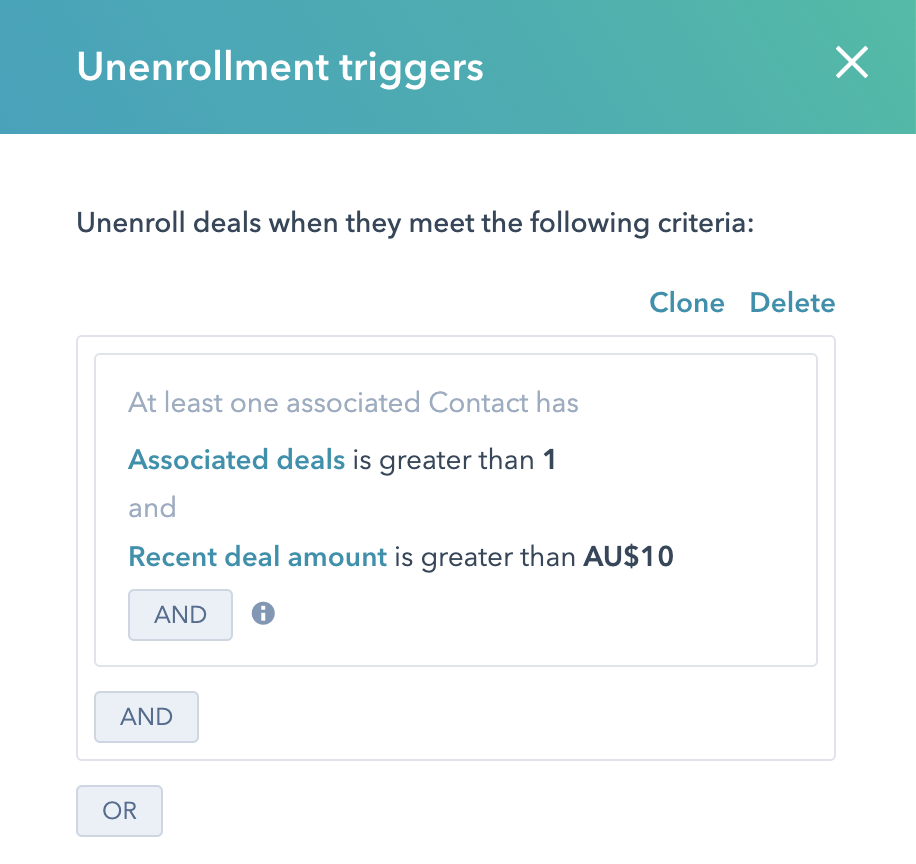This screenshot has height=864, width=916.
Task: Select the value 1 in Associated deals criterion
Action: pyautogui.click(x=549, y=460)
